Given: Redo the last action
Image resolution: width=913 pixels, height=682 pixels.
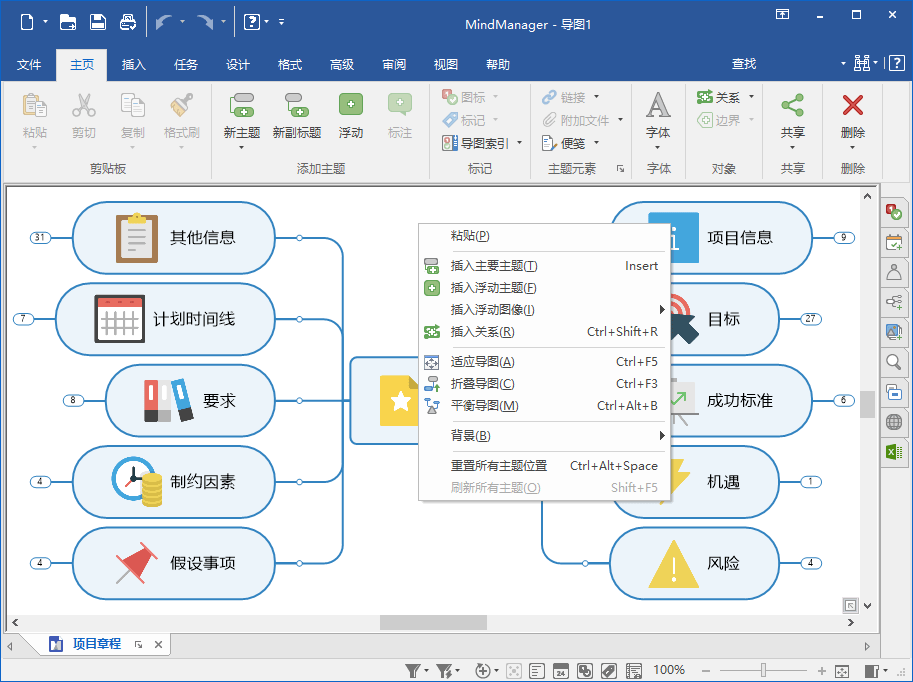Looking at the screenshot, I should point(204,22).
